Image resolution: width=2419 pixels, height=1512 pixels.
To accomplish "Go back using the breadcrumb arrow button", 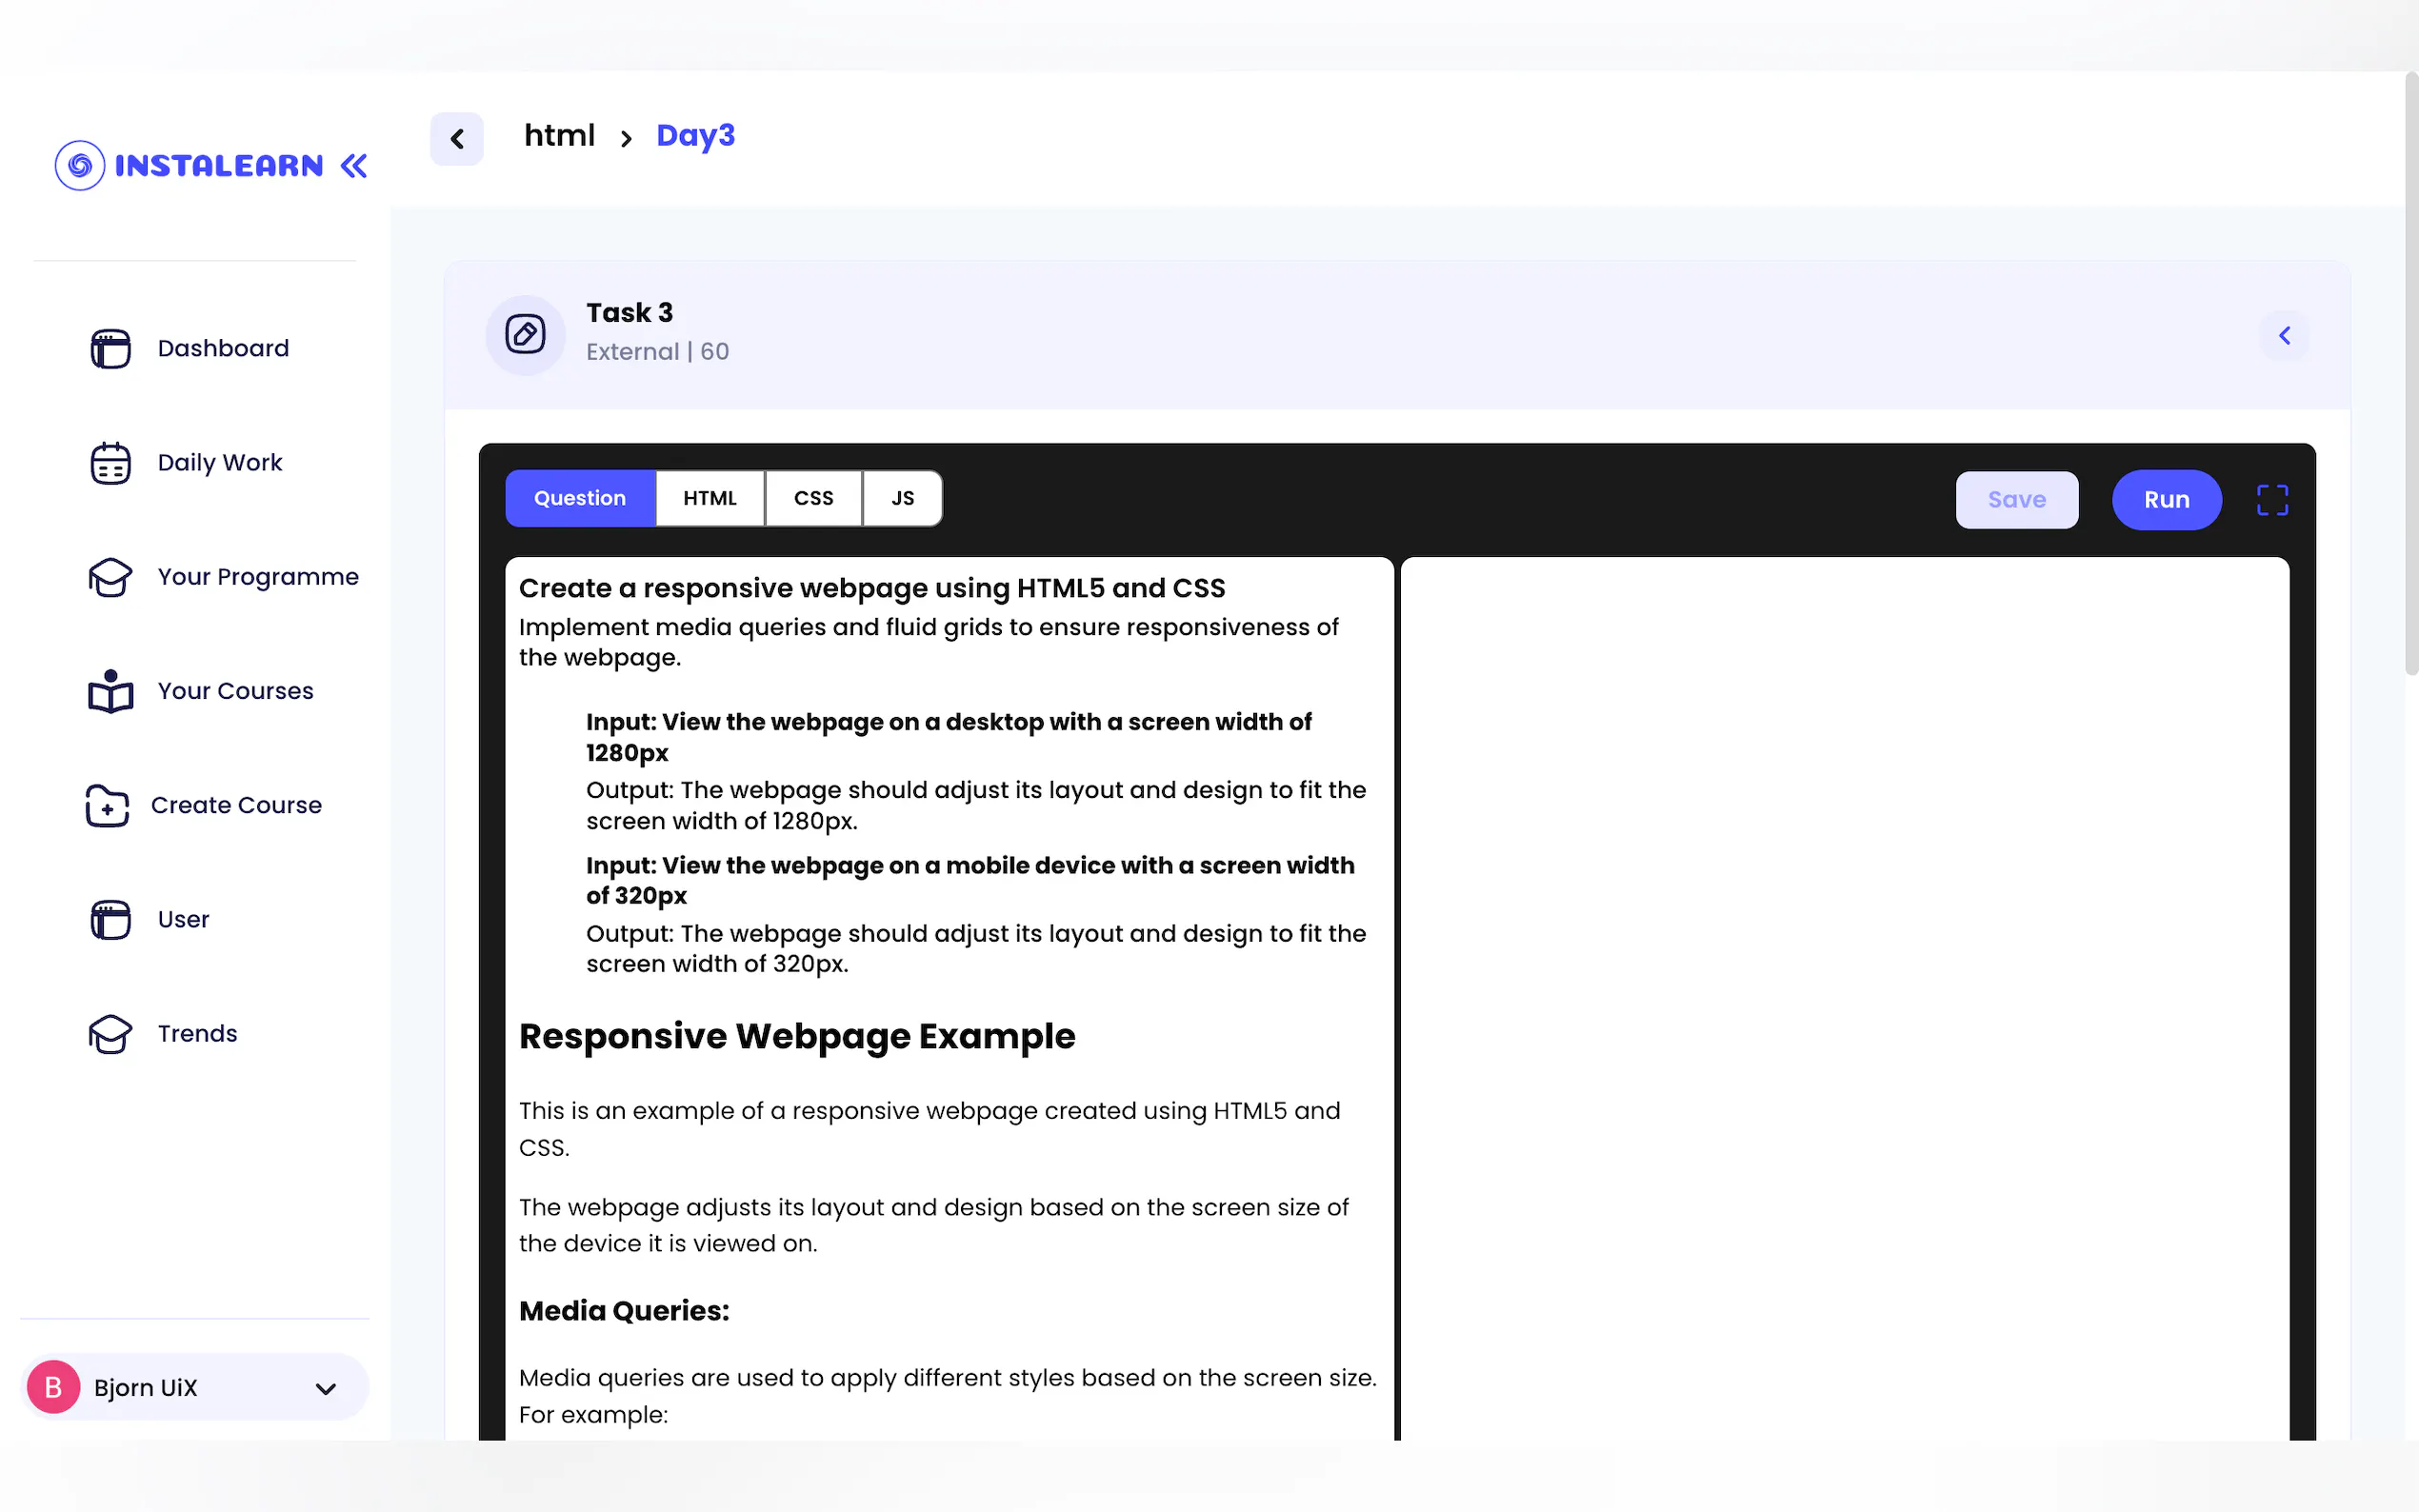I will [457, 138].
